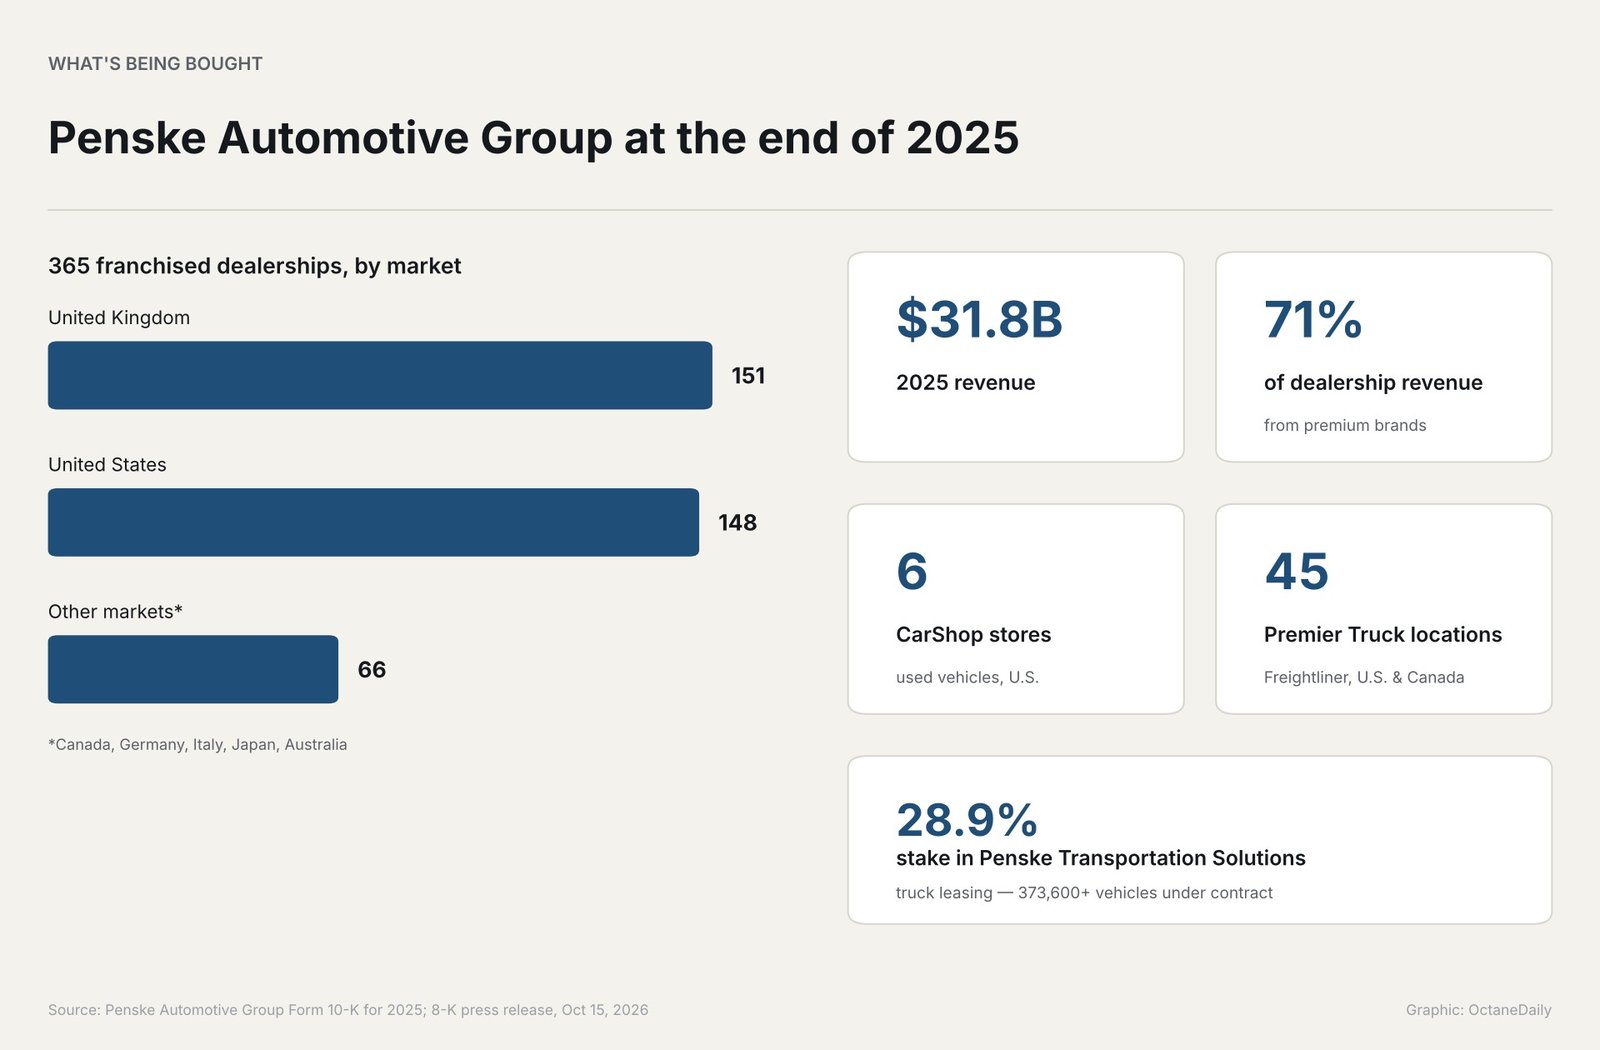Click the value "66" beside the bar

[371, 670]
